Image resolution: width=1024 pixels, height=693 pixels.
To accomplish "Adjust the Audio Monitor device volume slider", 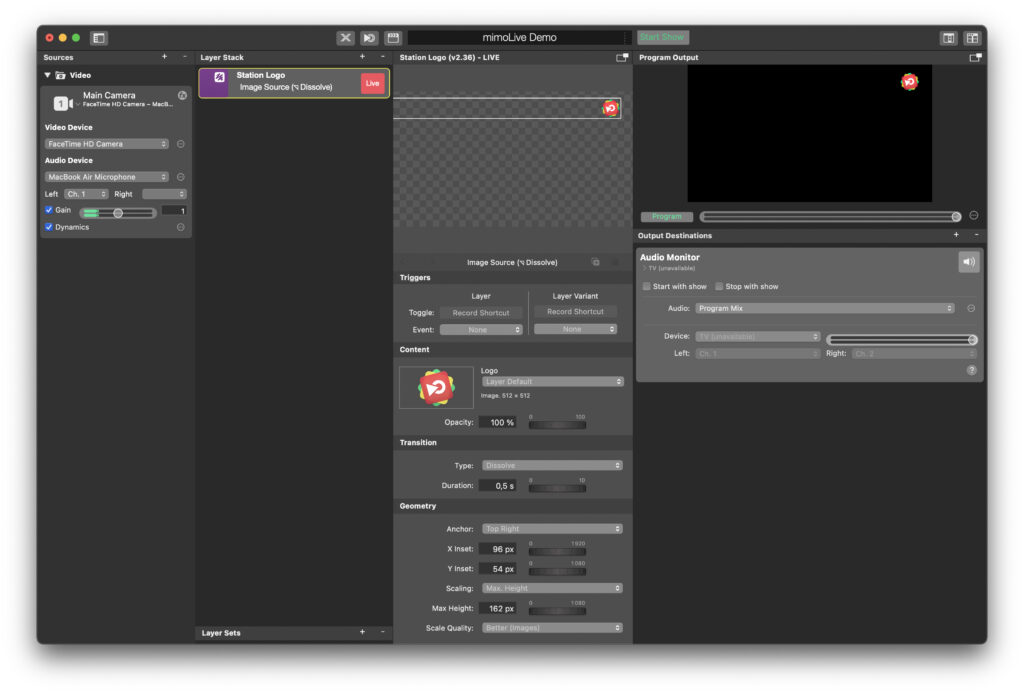I will click(902, 340).
